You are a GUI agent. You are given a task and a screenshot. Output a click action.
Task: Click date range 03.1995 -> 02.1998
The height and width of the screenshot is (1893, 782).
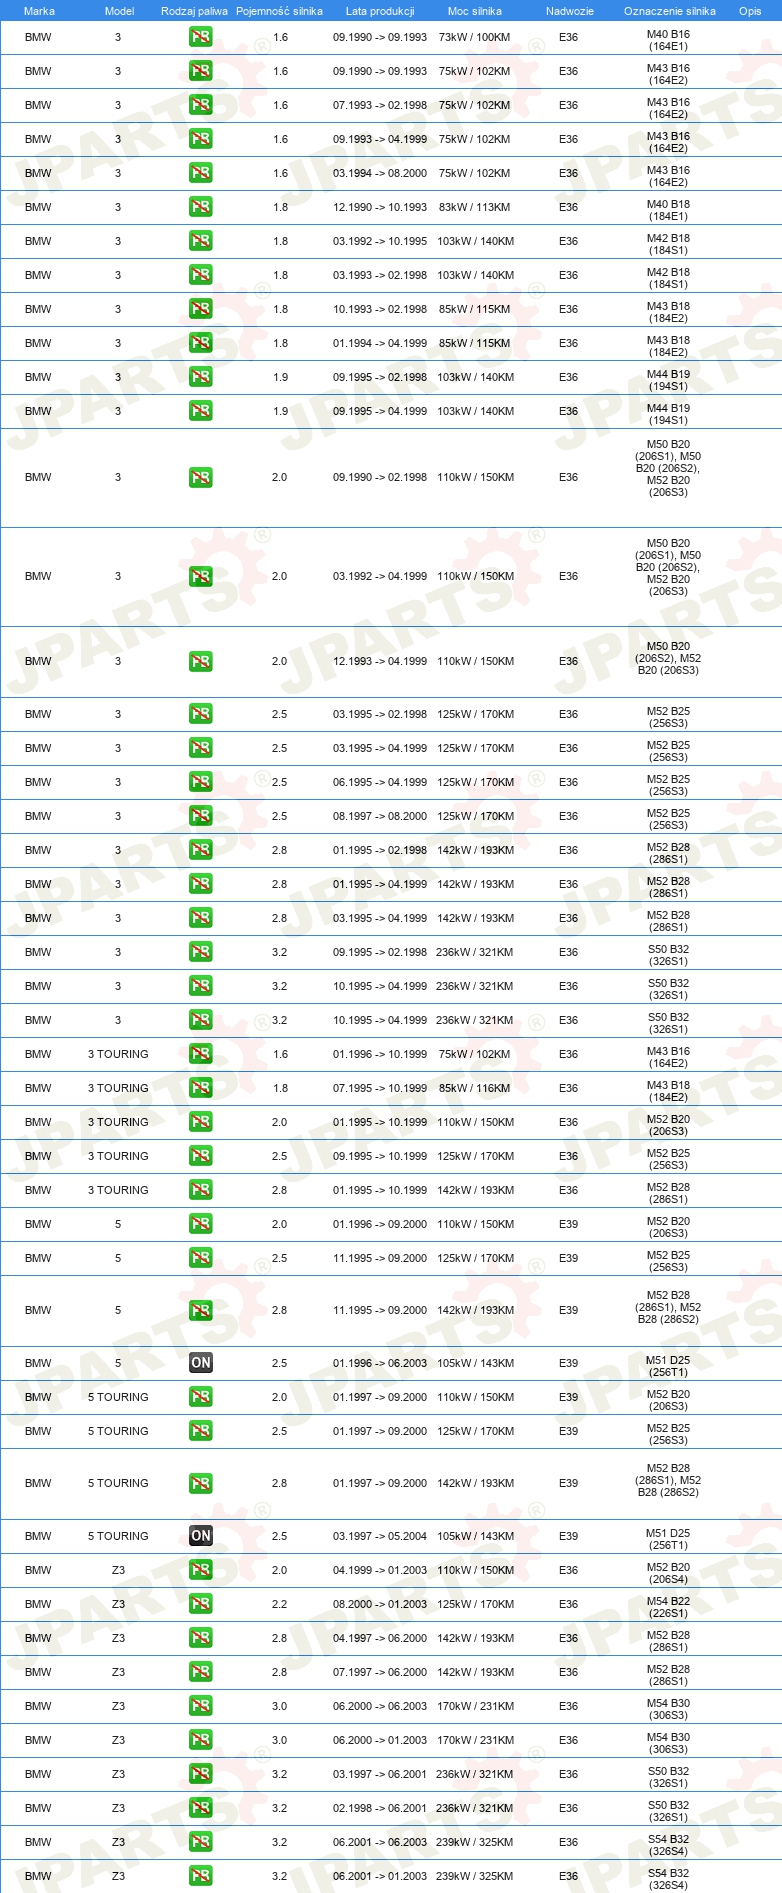click(380, 714)
